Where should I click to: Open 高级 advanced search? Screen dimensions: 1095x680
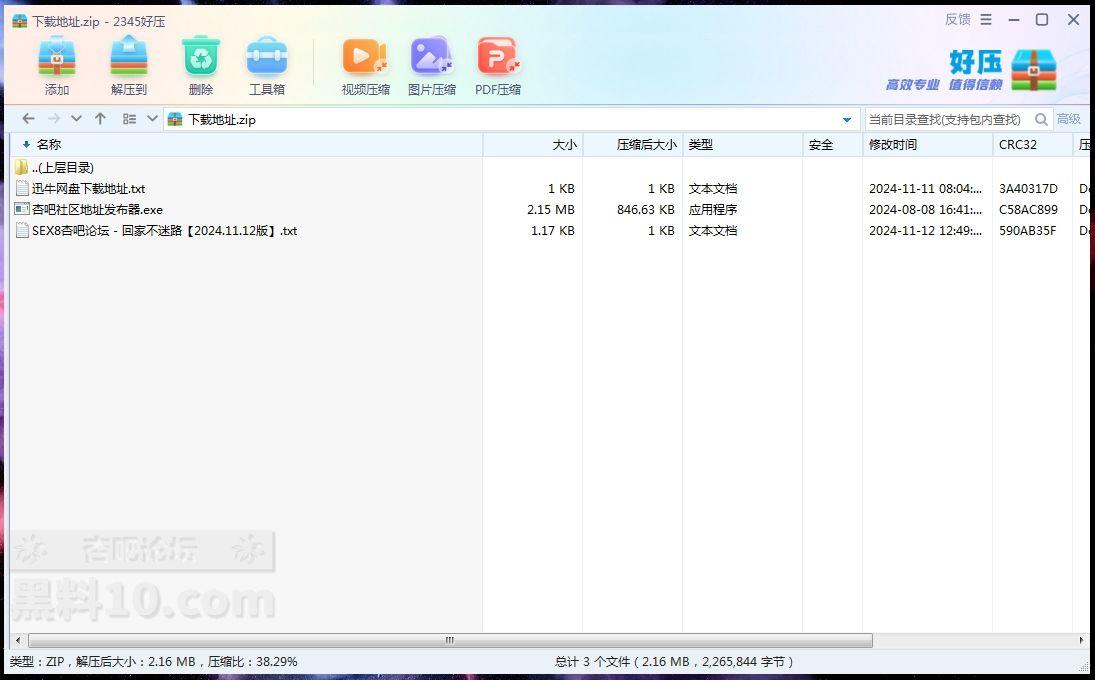coord(1068,119)
